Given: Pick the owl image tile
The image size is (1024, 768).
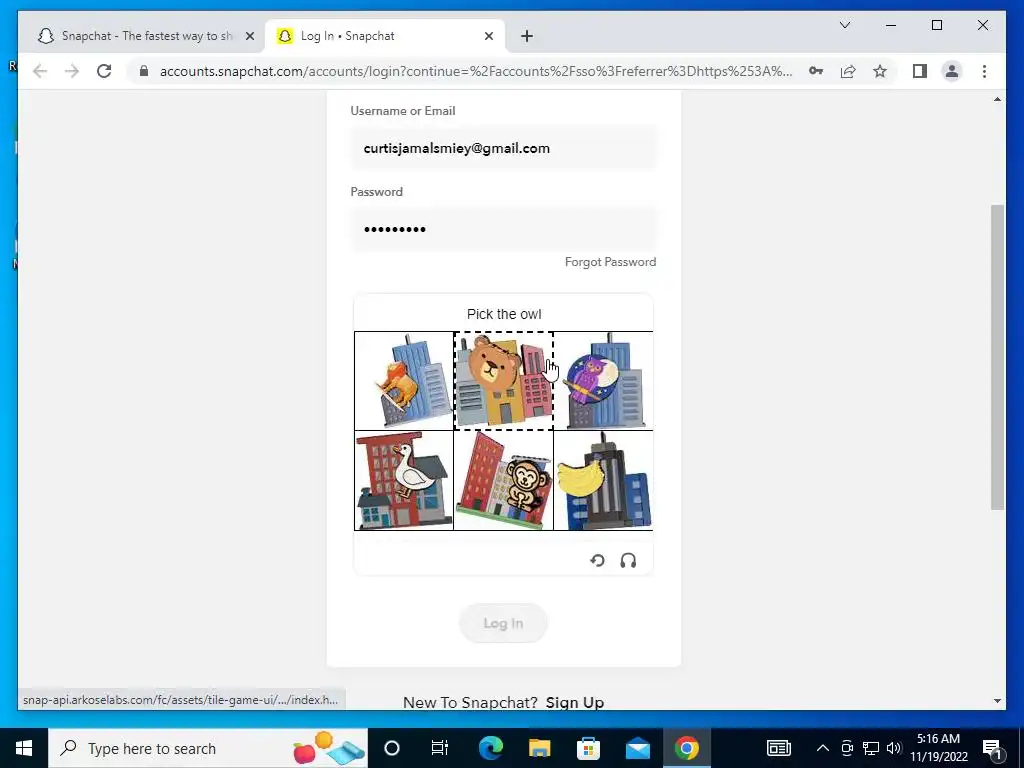Looking at the screenshot, I should pos(603,381).
